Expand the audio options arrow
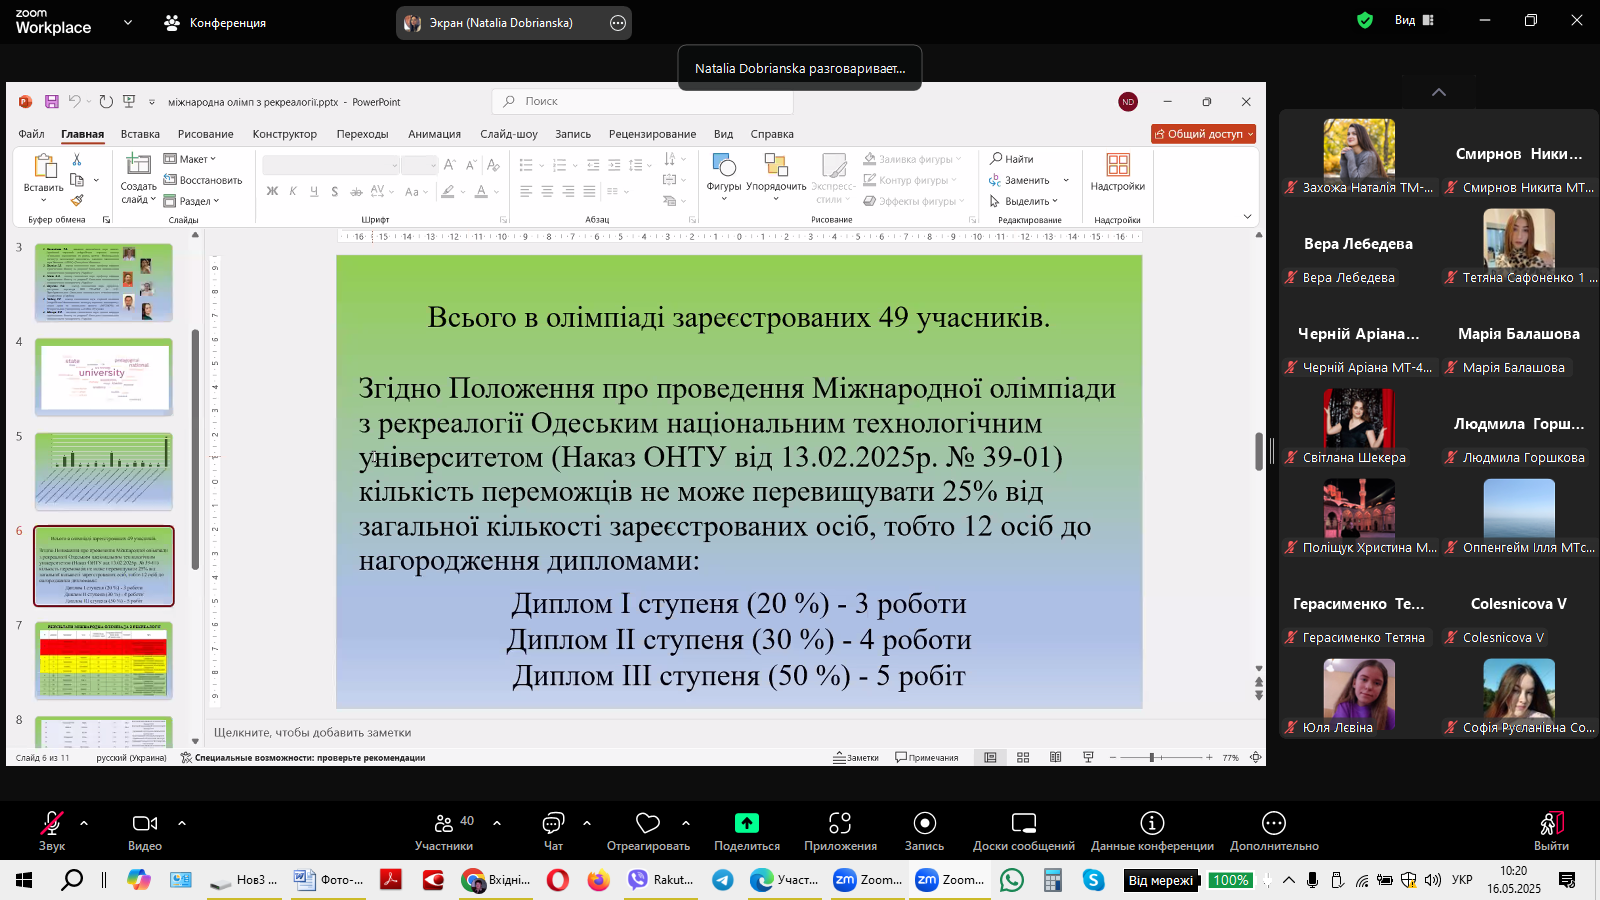 [x=84, y=823]
